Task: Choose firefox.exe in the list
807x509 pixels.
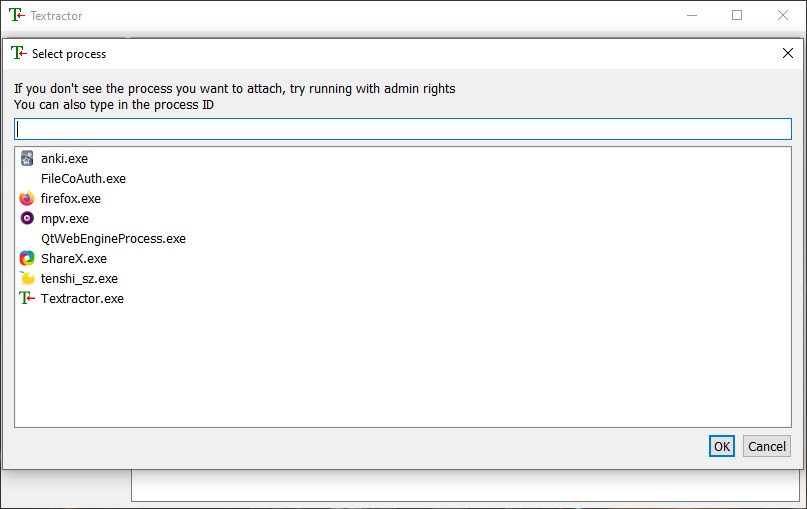Action: click(x=71, y=199)
